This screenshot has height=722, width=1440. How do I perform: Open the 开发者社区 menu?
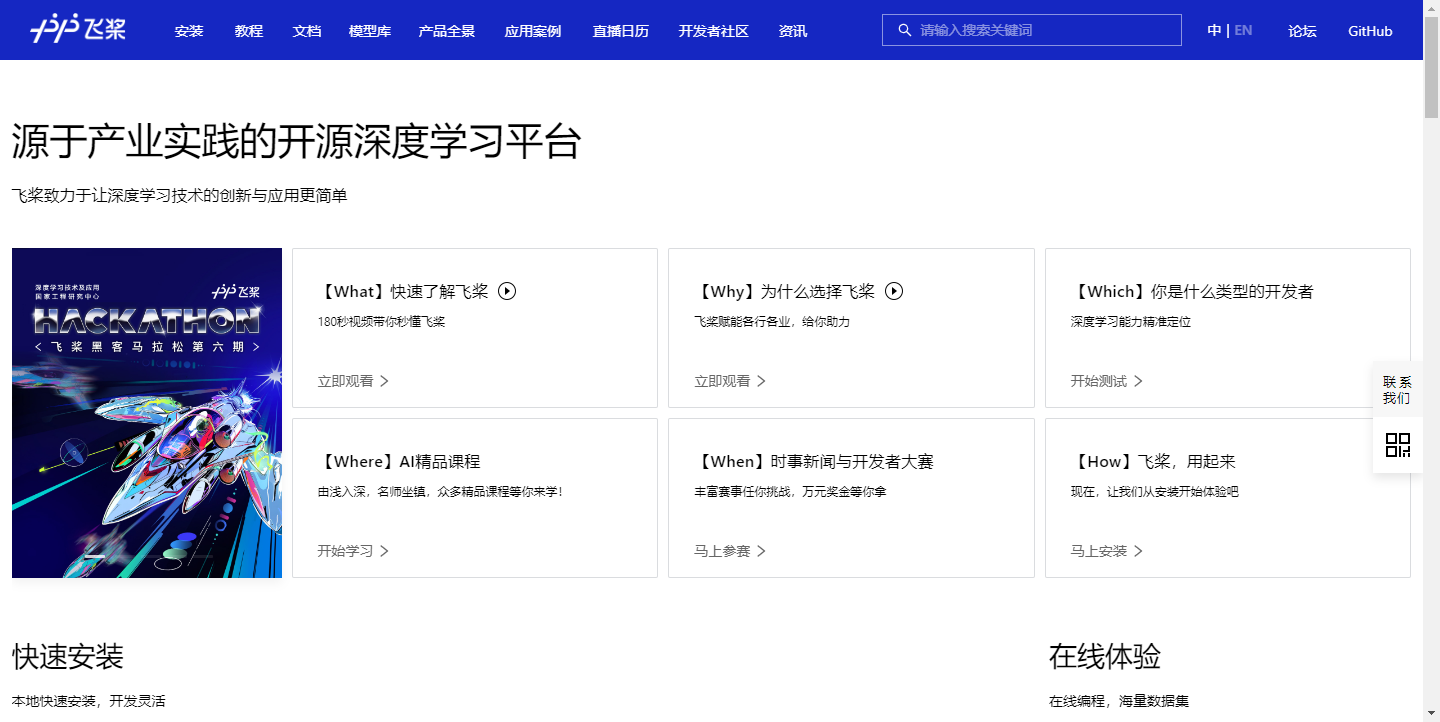[713, 31]
